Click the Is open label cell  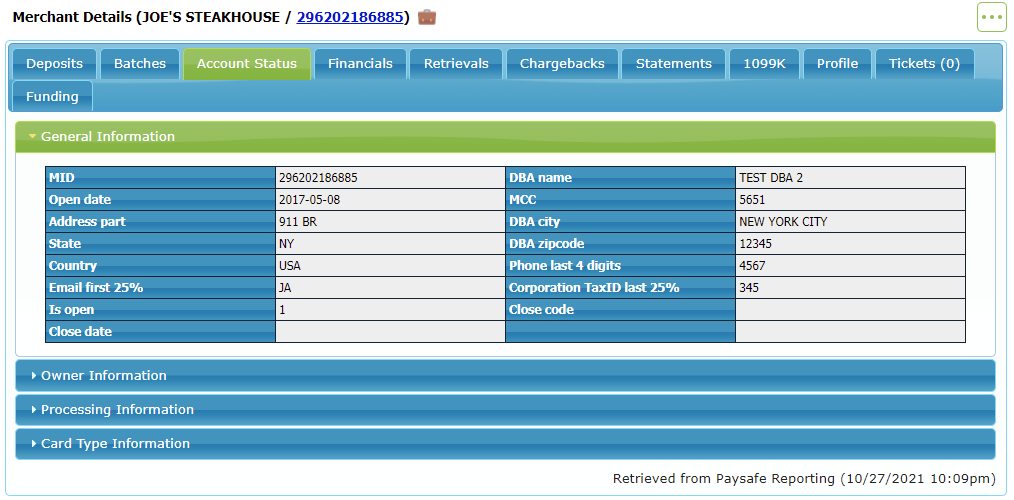(160, 310)
